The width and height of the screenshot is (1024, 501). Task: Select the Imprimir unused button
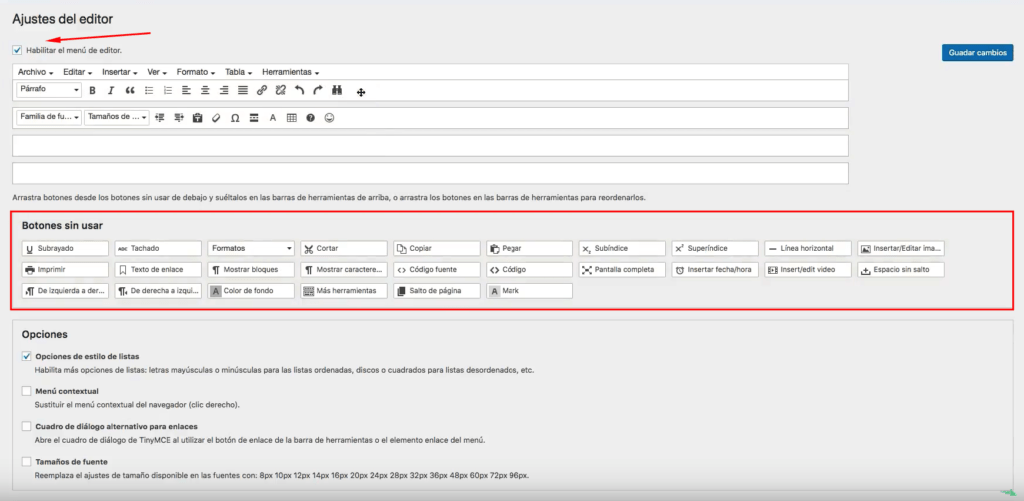[65, 269]
